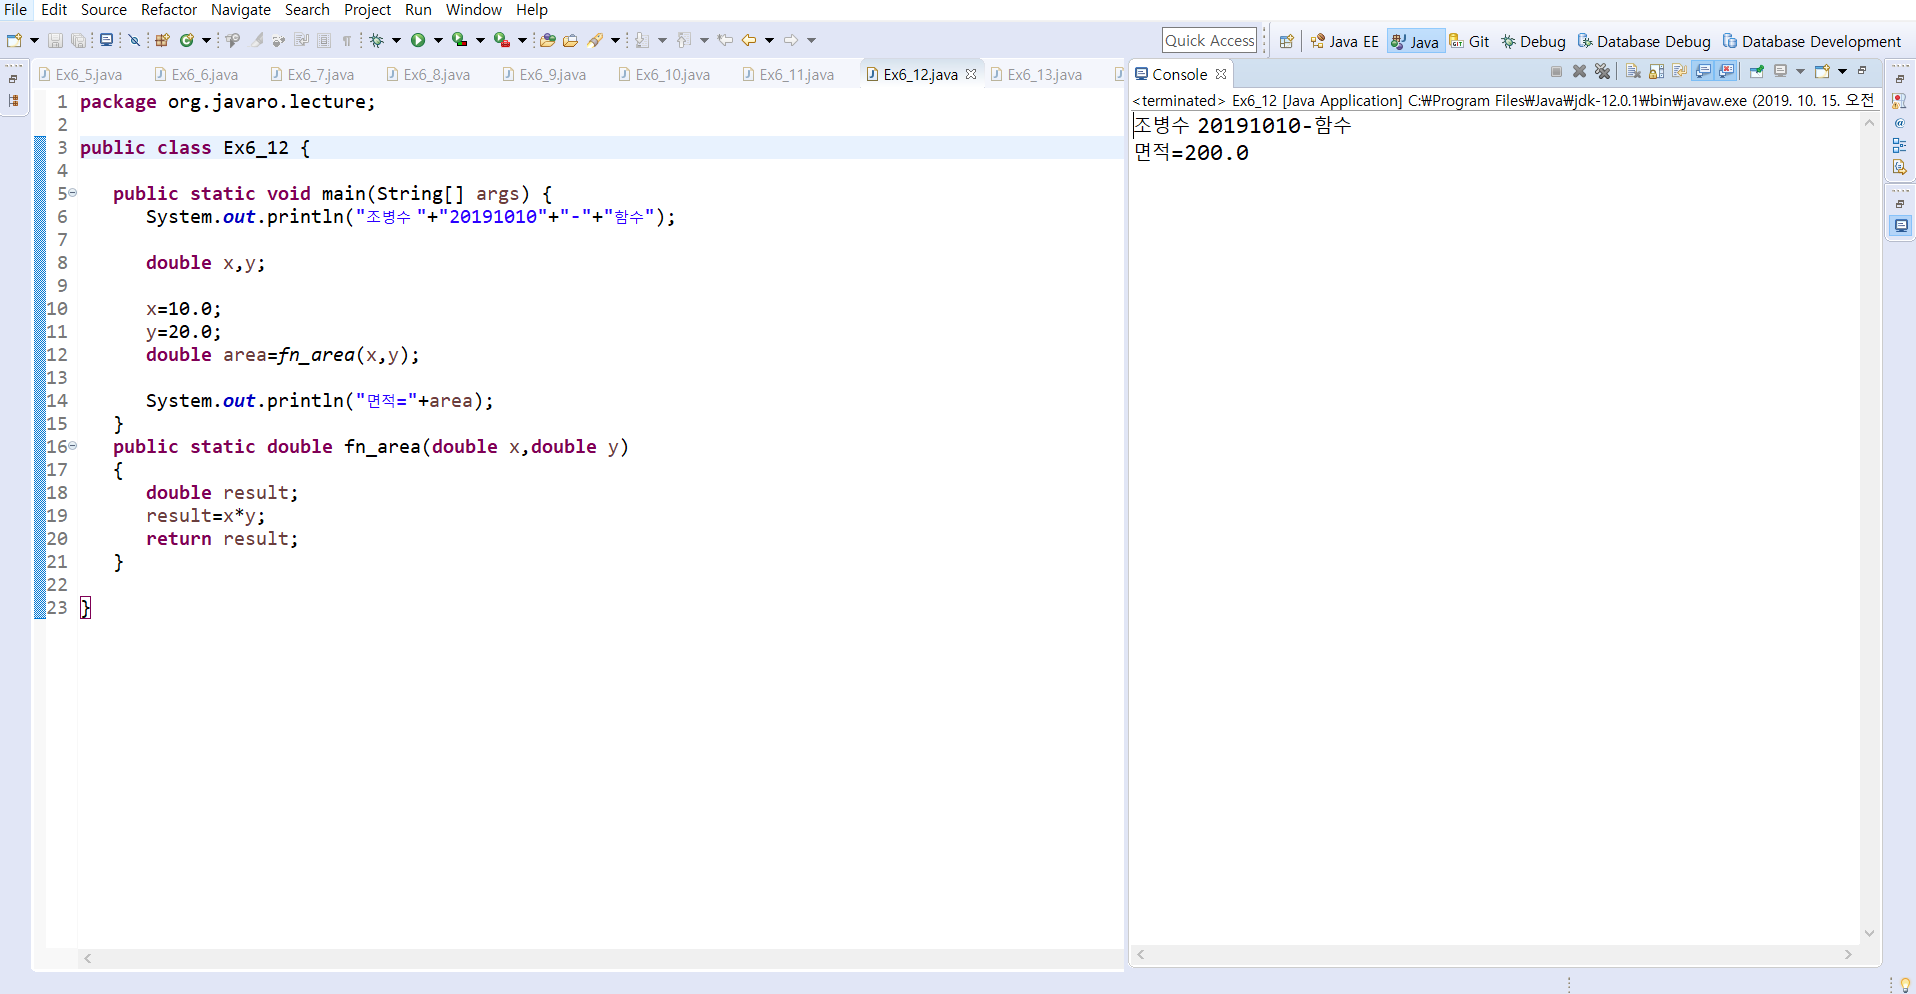1916x994 pixels.
Task: Switch to the Java EE perspective
Action: pyautogui.click(x=1345, y=41)
